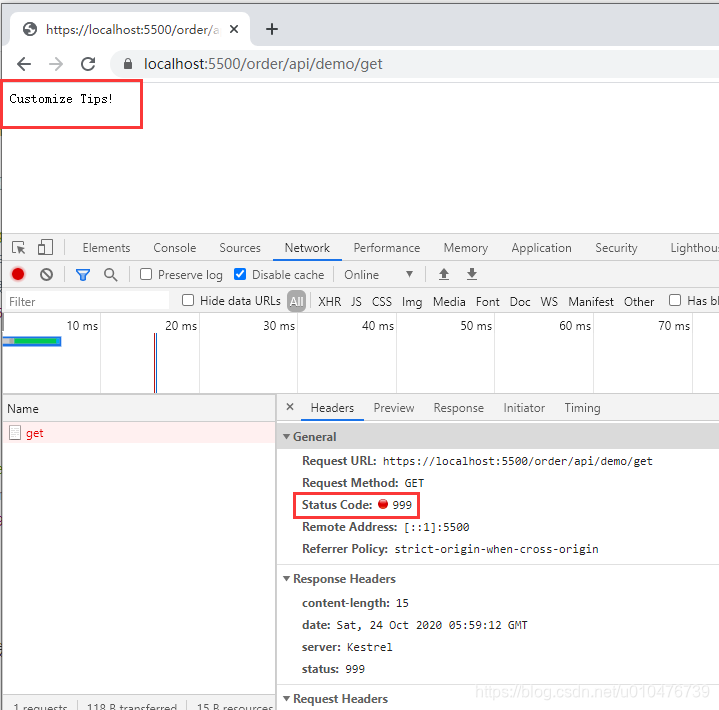Viewport: 719px width, 710px height.
Task: Toggle the device toolbar icon
Action: click(45, 247)
